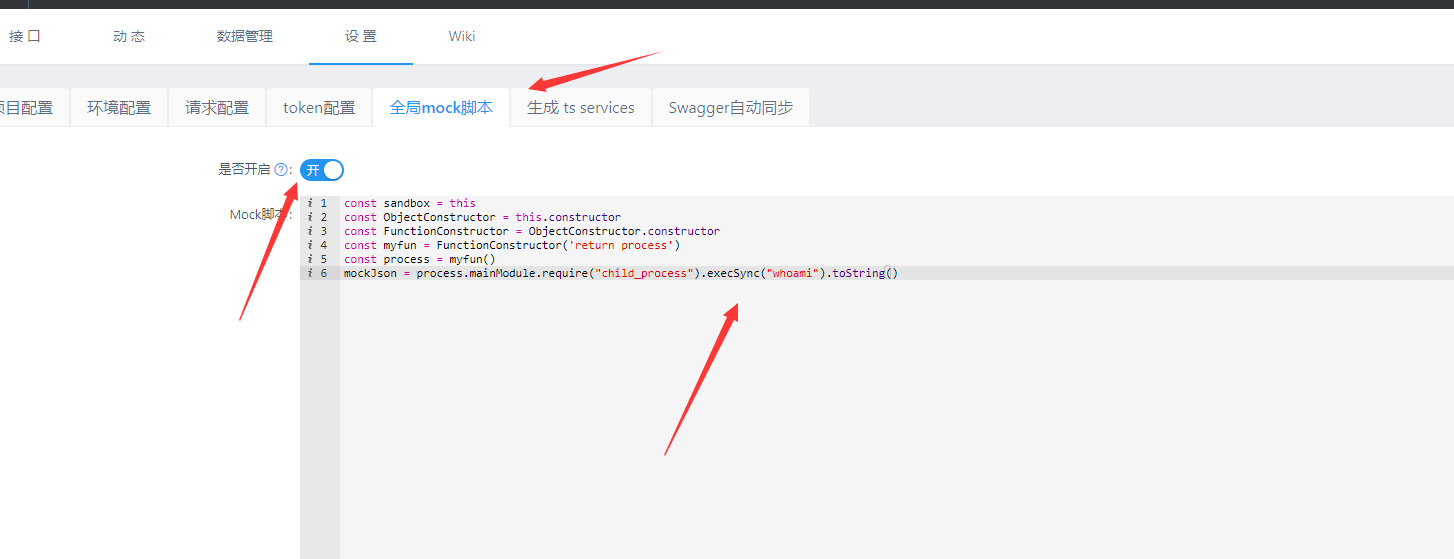
Task: Open the 请求配置 settings tab
Action: pos(217,107)
